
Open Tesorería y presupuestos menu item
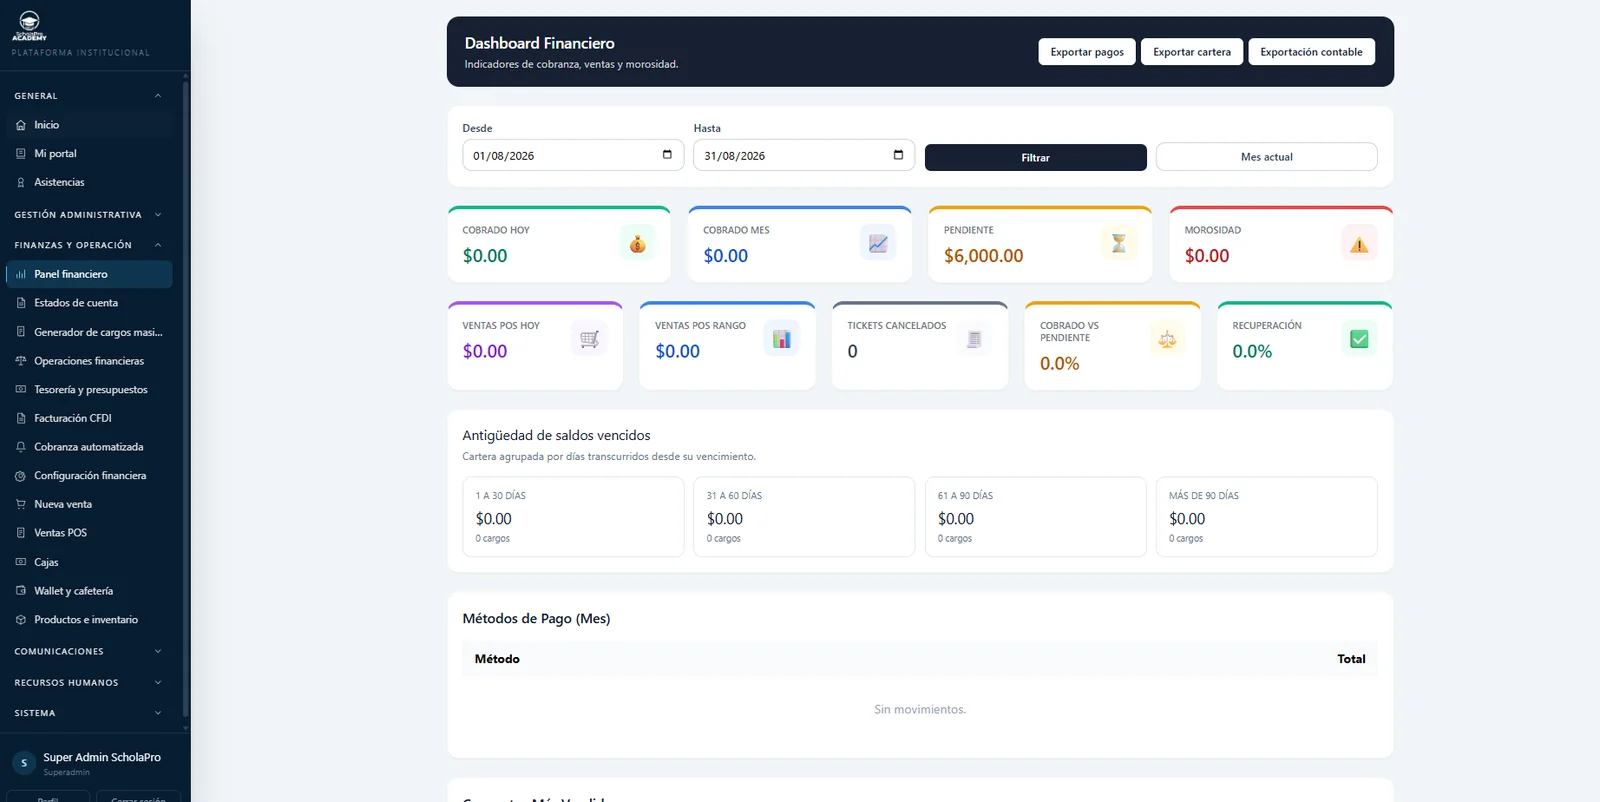point(89,390)
